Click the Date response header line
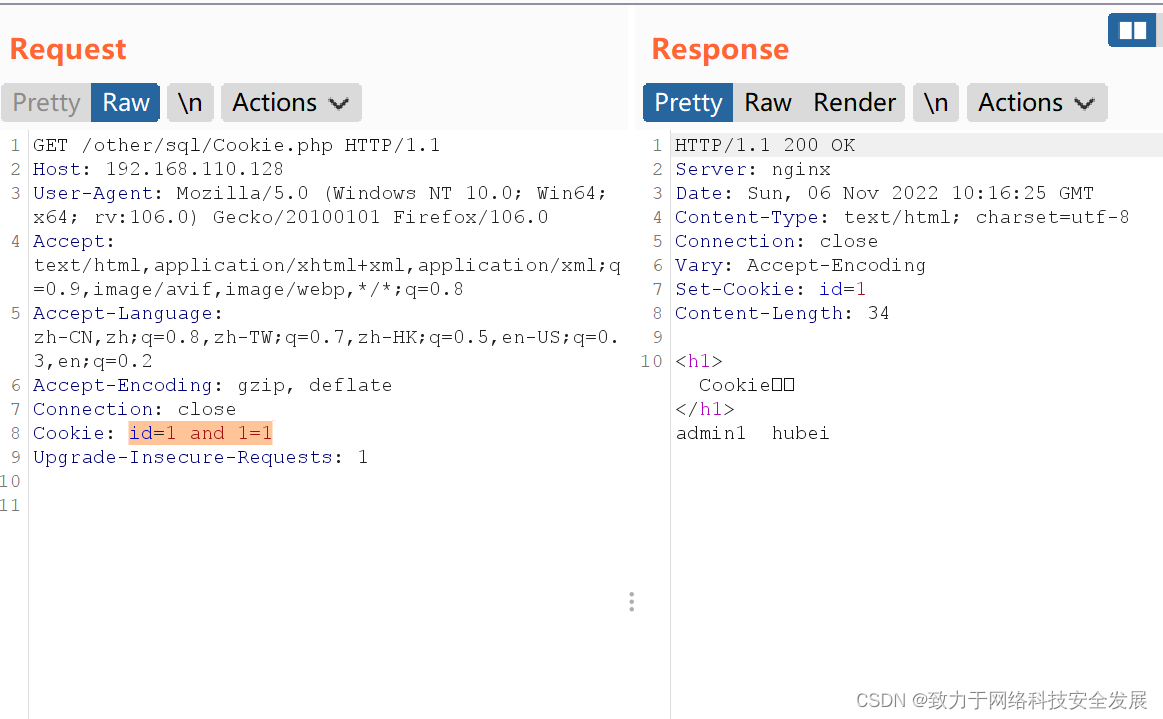The width and height of the screenshot is (1163, 719). coord(884,193)
